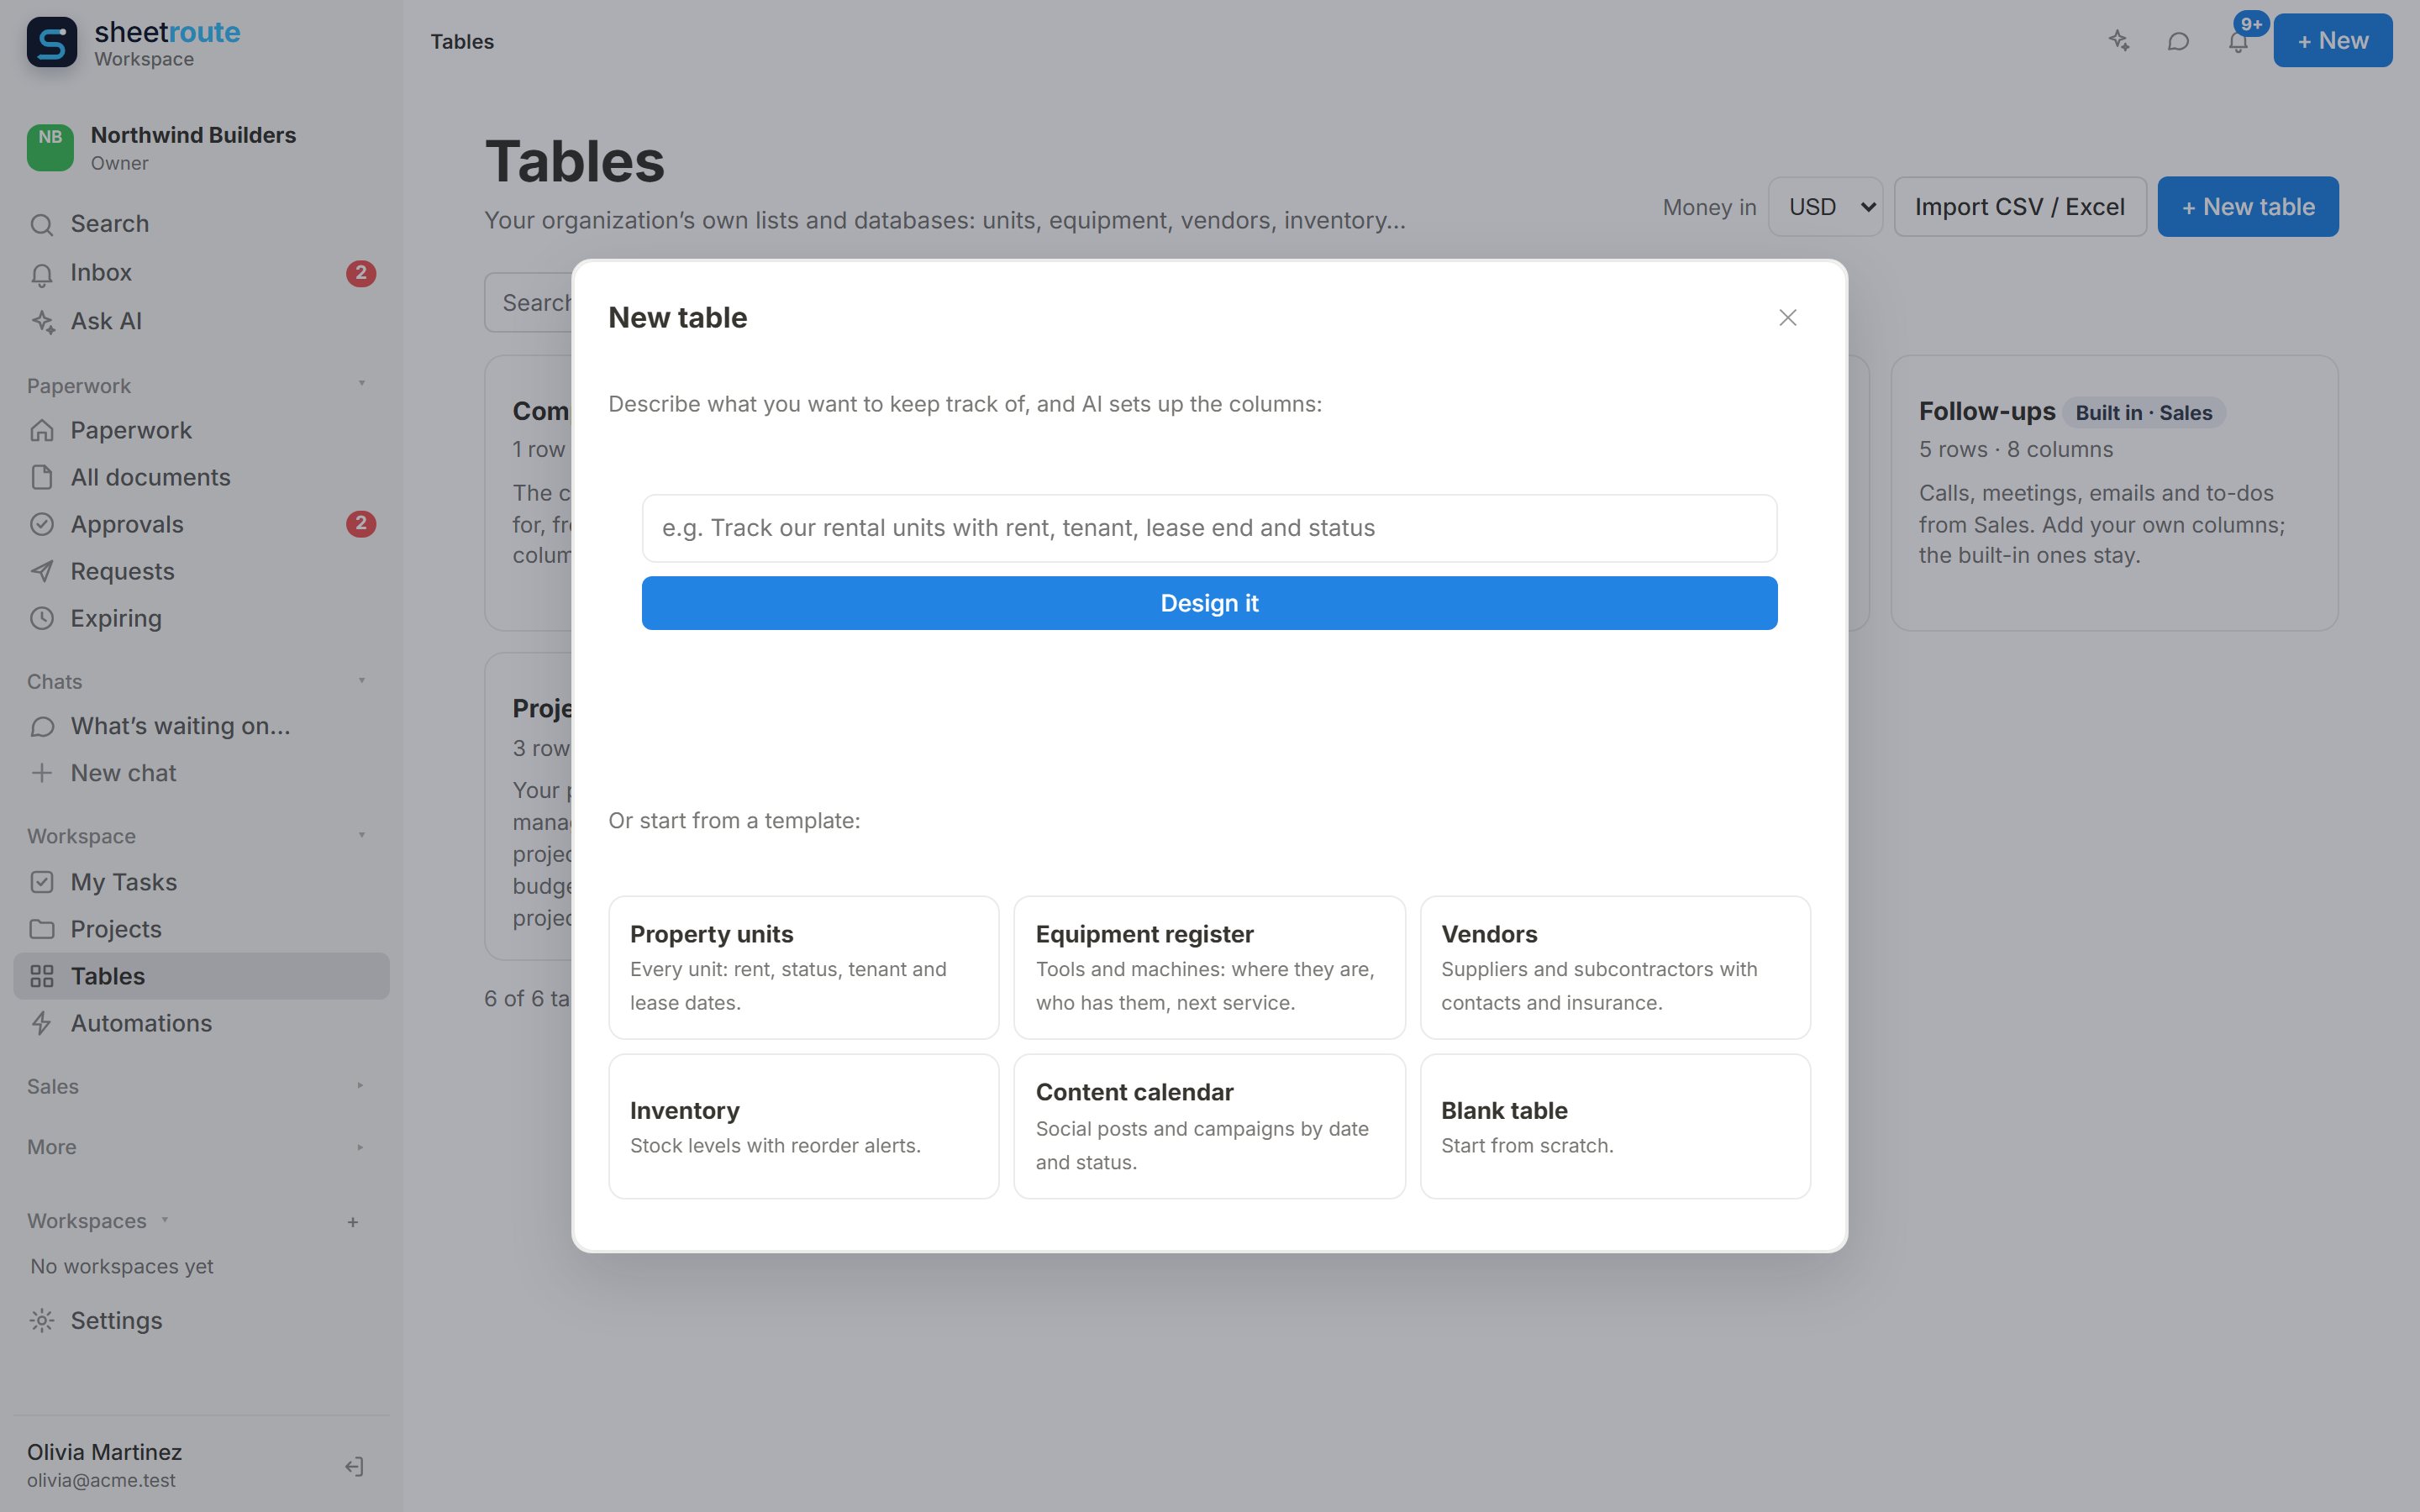The width and height of the screenshot is (2420, 1512).
Task: Start a New chat
Action: (x=201, y=773)
